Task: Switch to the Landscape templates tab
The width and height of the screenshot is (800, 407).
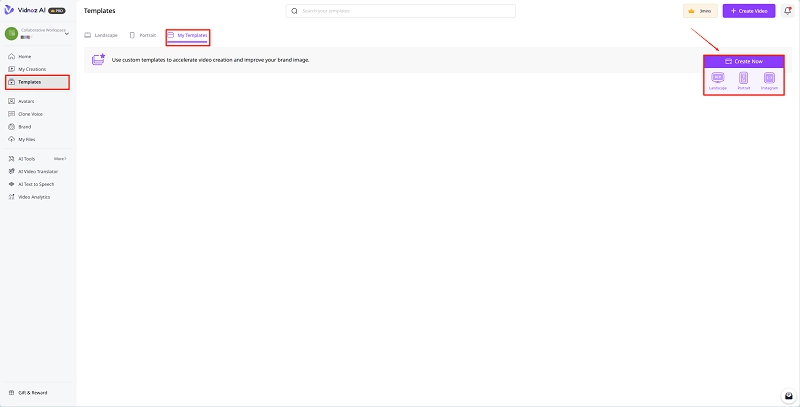Action: point(100,35)
